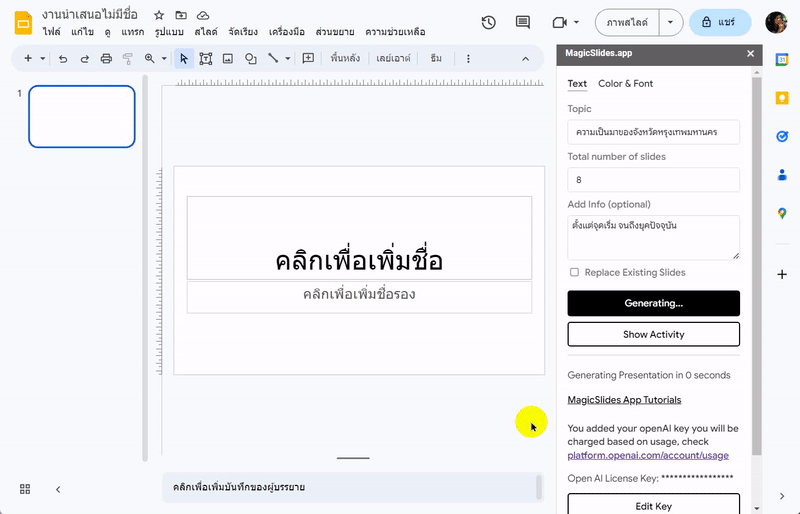Viewport: 800px width, 514px height.
Task: Select the Text tab in MagicSlides
Action: click(577, 84)
